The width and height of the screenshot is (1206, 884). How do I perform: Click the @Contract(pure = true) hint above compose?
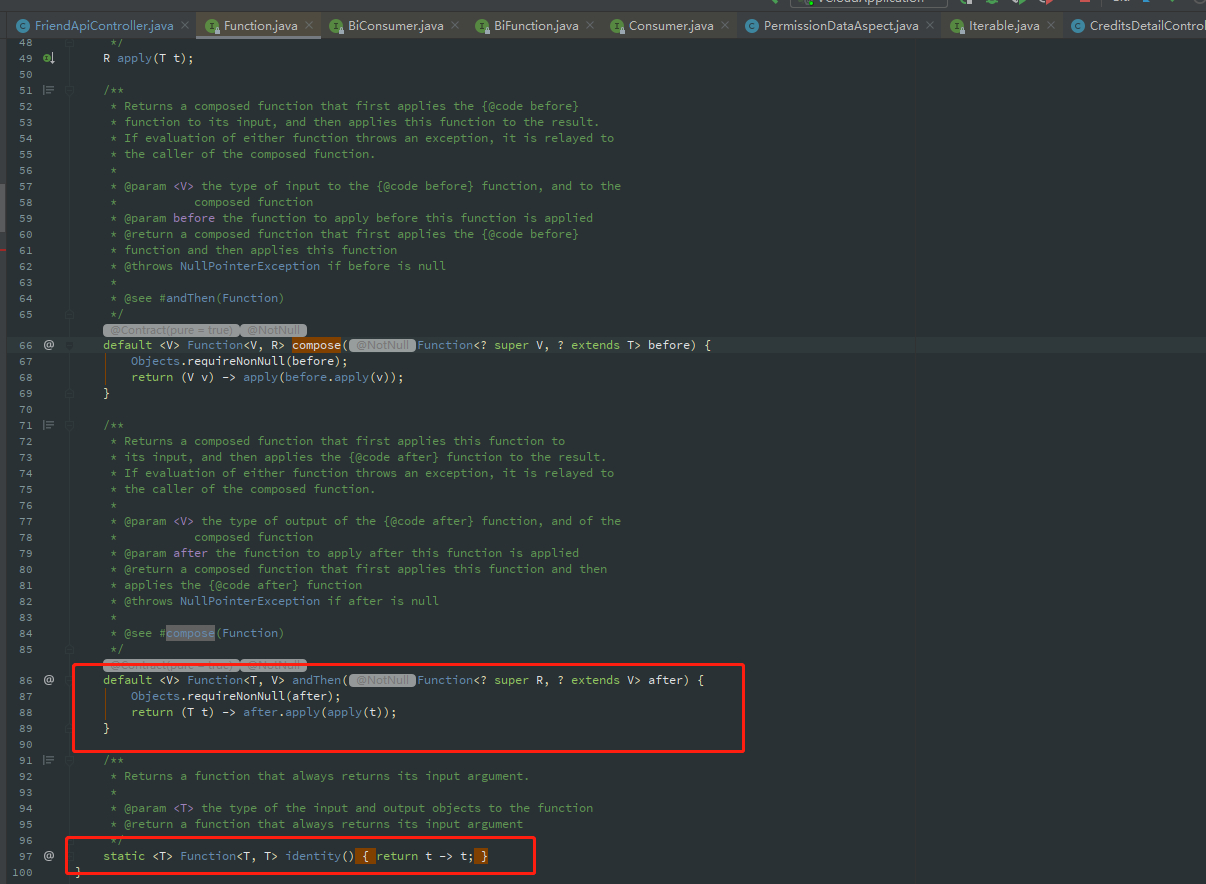tap(171, 330)
